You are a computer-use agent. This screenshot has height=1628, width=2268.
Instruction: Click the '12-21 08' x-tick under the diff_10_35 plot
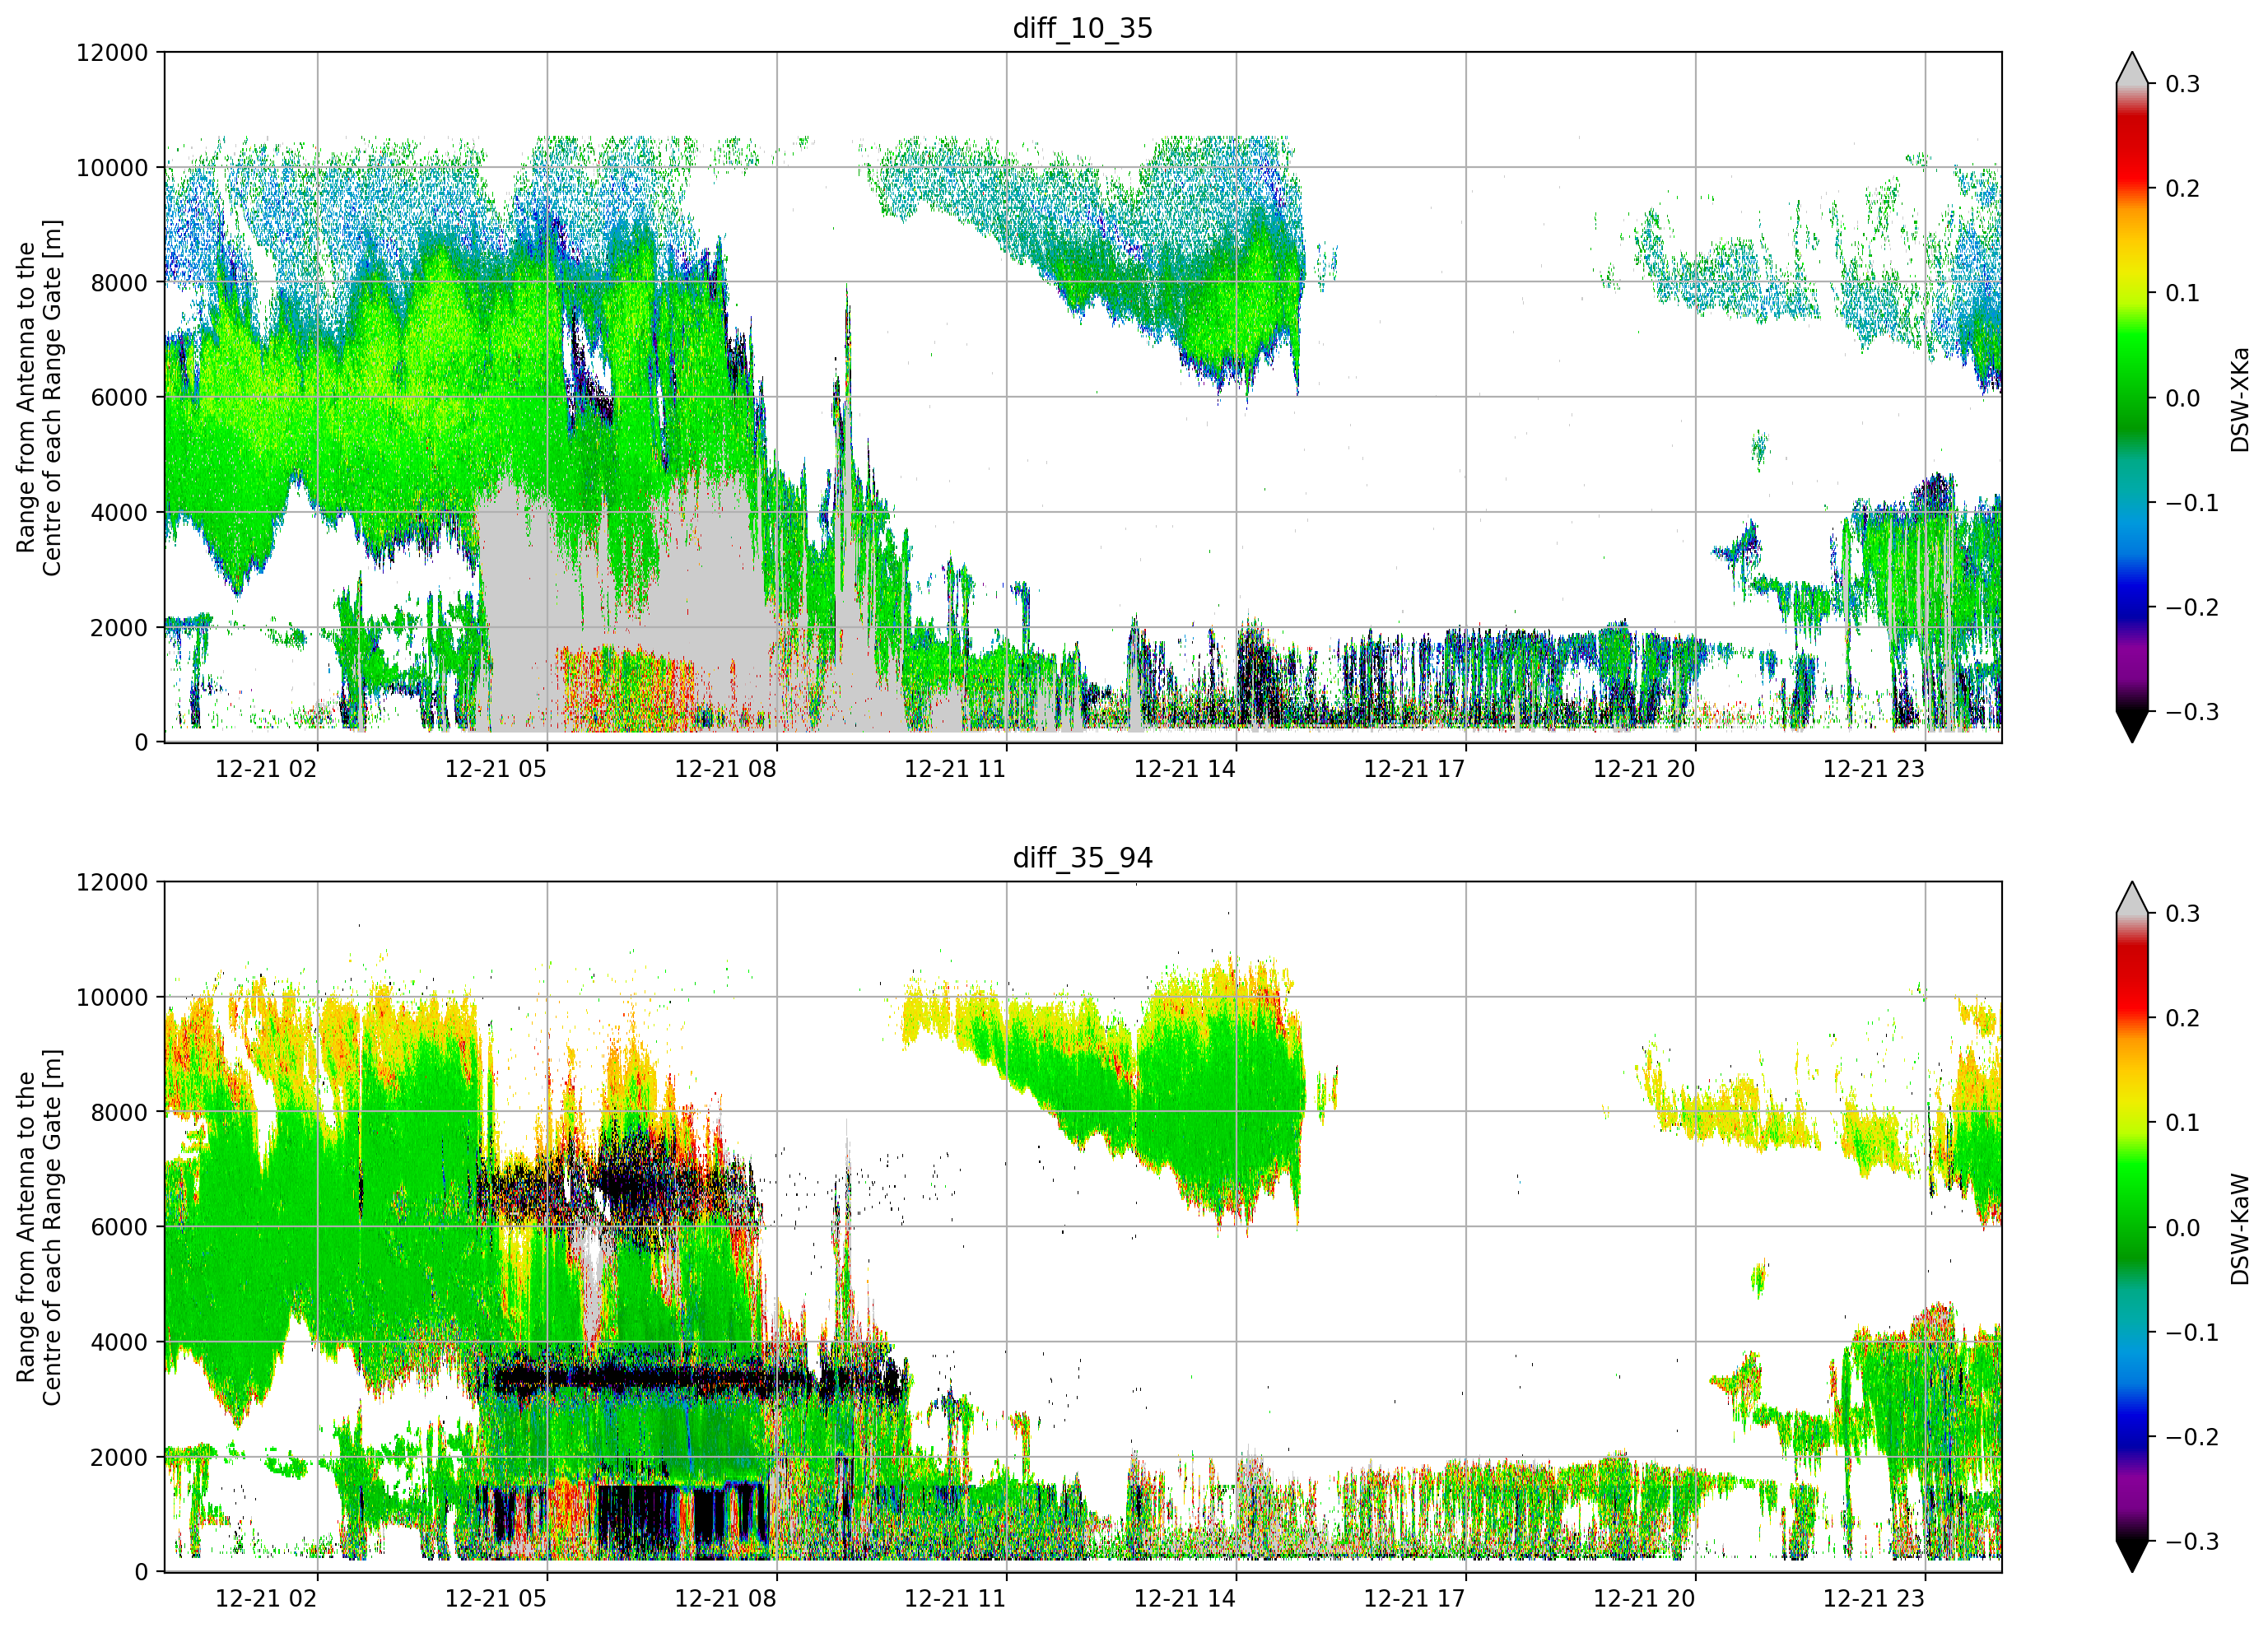pyautogui.click(x=726, y=769)
